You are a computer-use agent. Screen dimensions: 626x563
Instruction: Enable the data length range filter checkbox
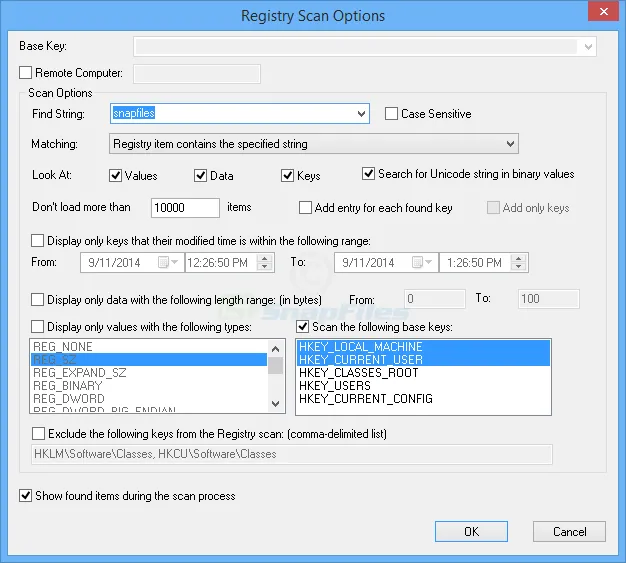coord(38,299)
